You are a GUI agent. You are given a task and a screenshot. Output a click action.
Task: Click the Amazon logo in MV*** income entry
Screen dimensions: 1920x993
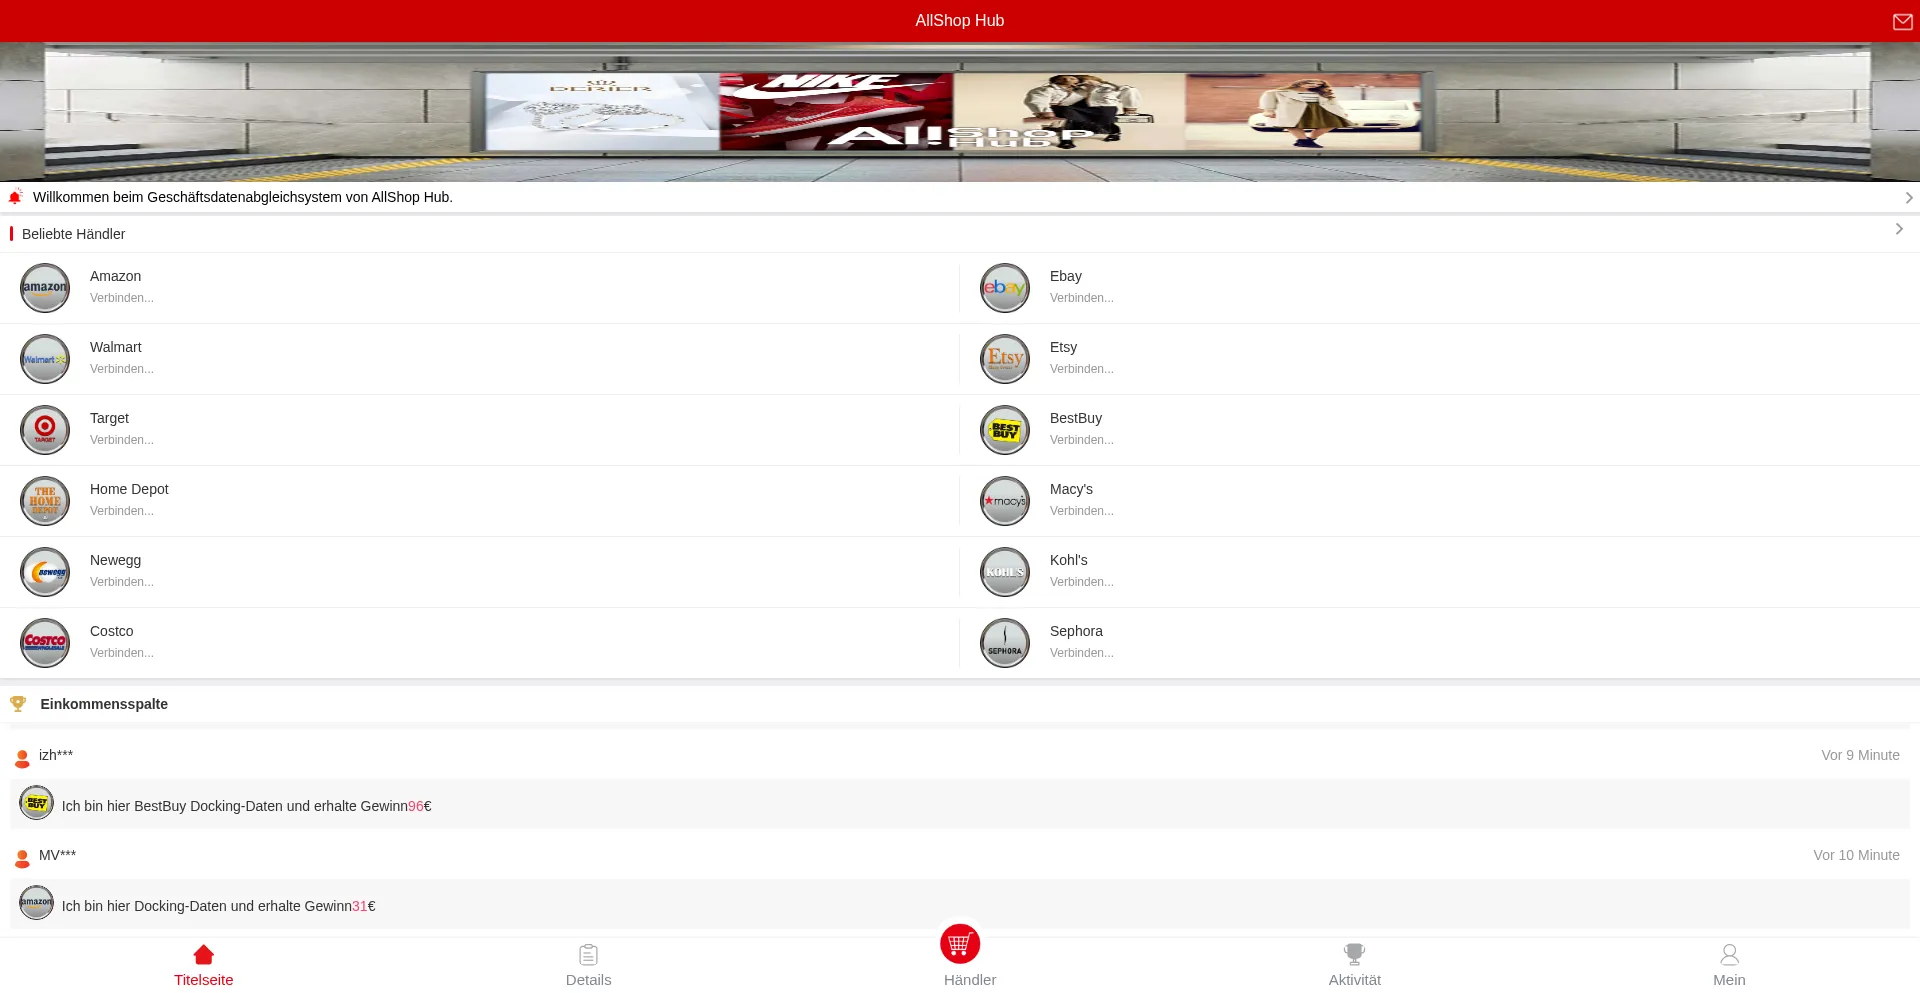coord(37,903)
